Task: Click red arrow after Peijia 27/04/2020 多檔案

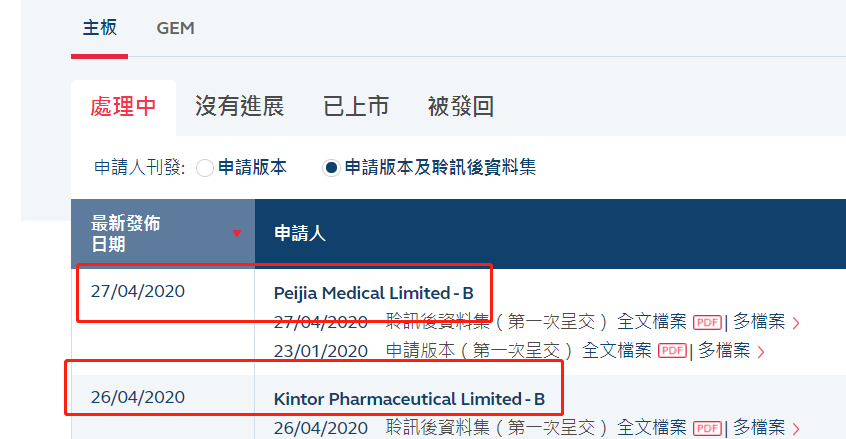Action: [x=796, y=323]
